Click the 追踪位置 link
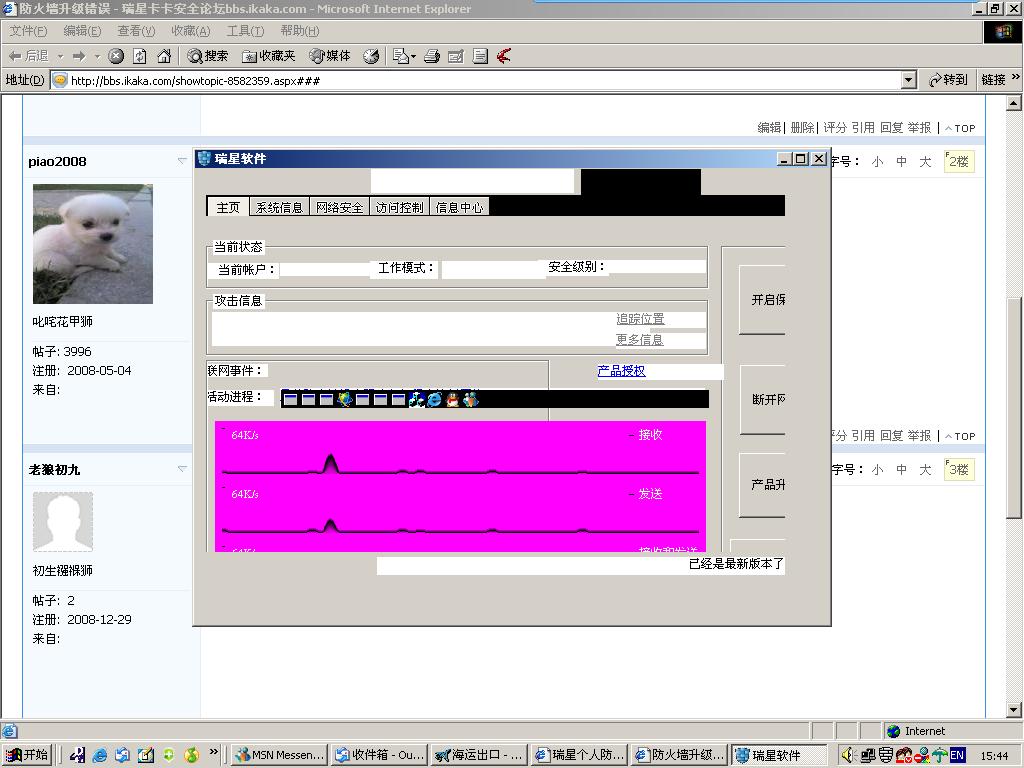This screenshot has height=768, width=1024. click(640, 319)
